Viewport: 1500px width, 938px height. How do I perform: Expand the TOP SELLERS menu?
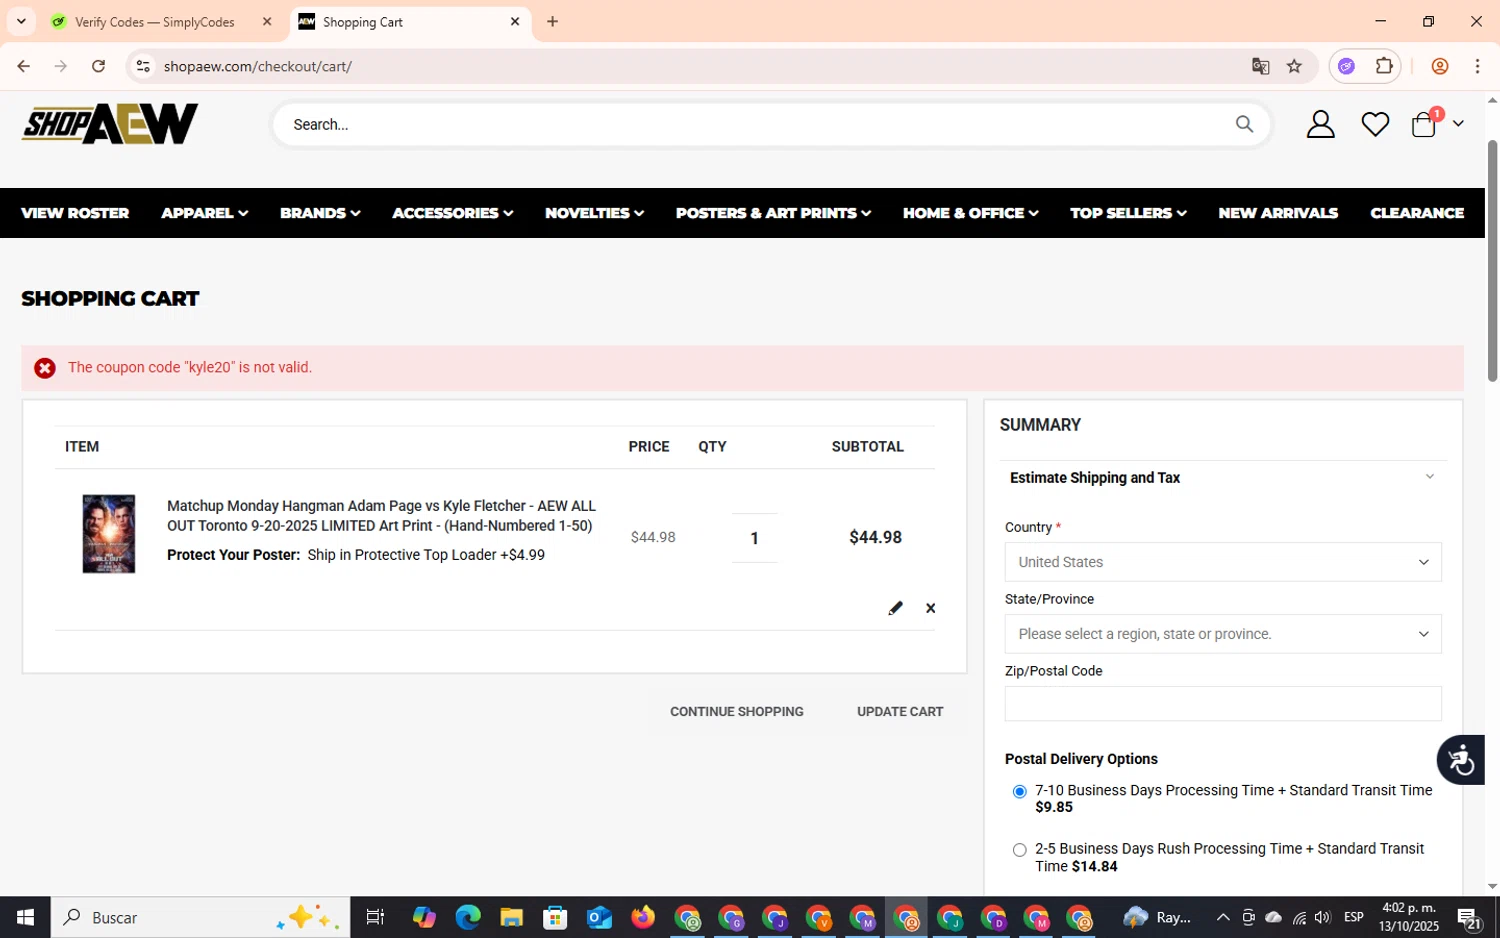pos(1128,213)
